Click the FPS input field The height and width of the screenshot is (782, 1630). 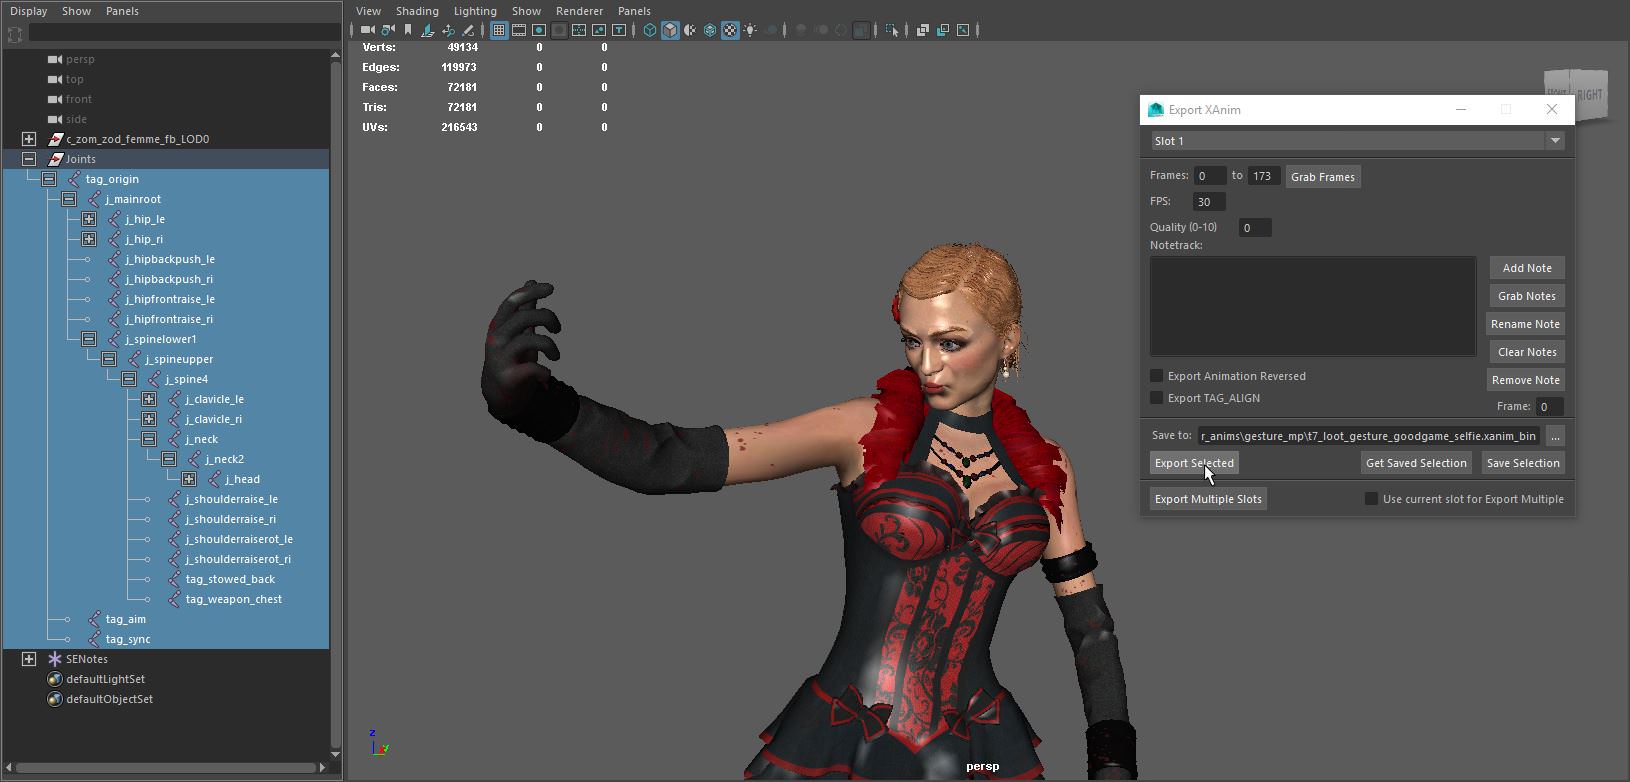coord(1209,202)
